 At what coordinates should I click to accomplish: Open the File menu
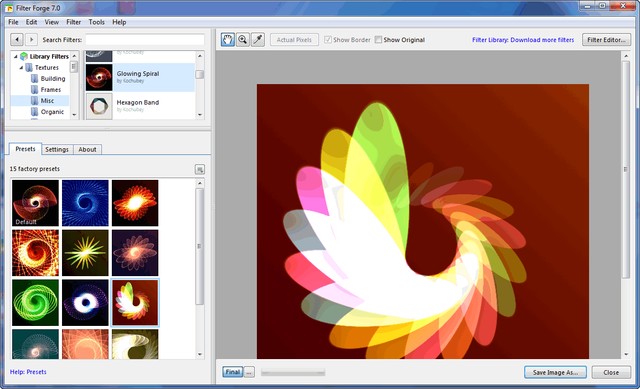click(x=13, y=22)
